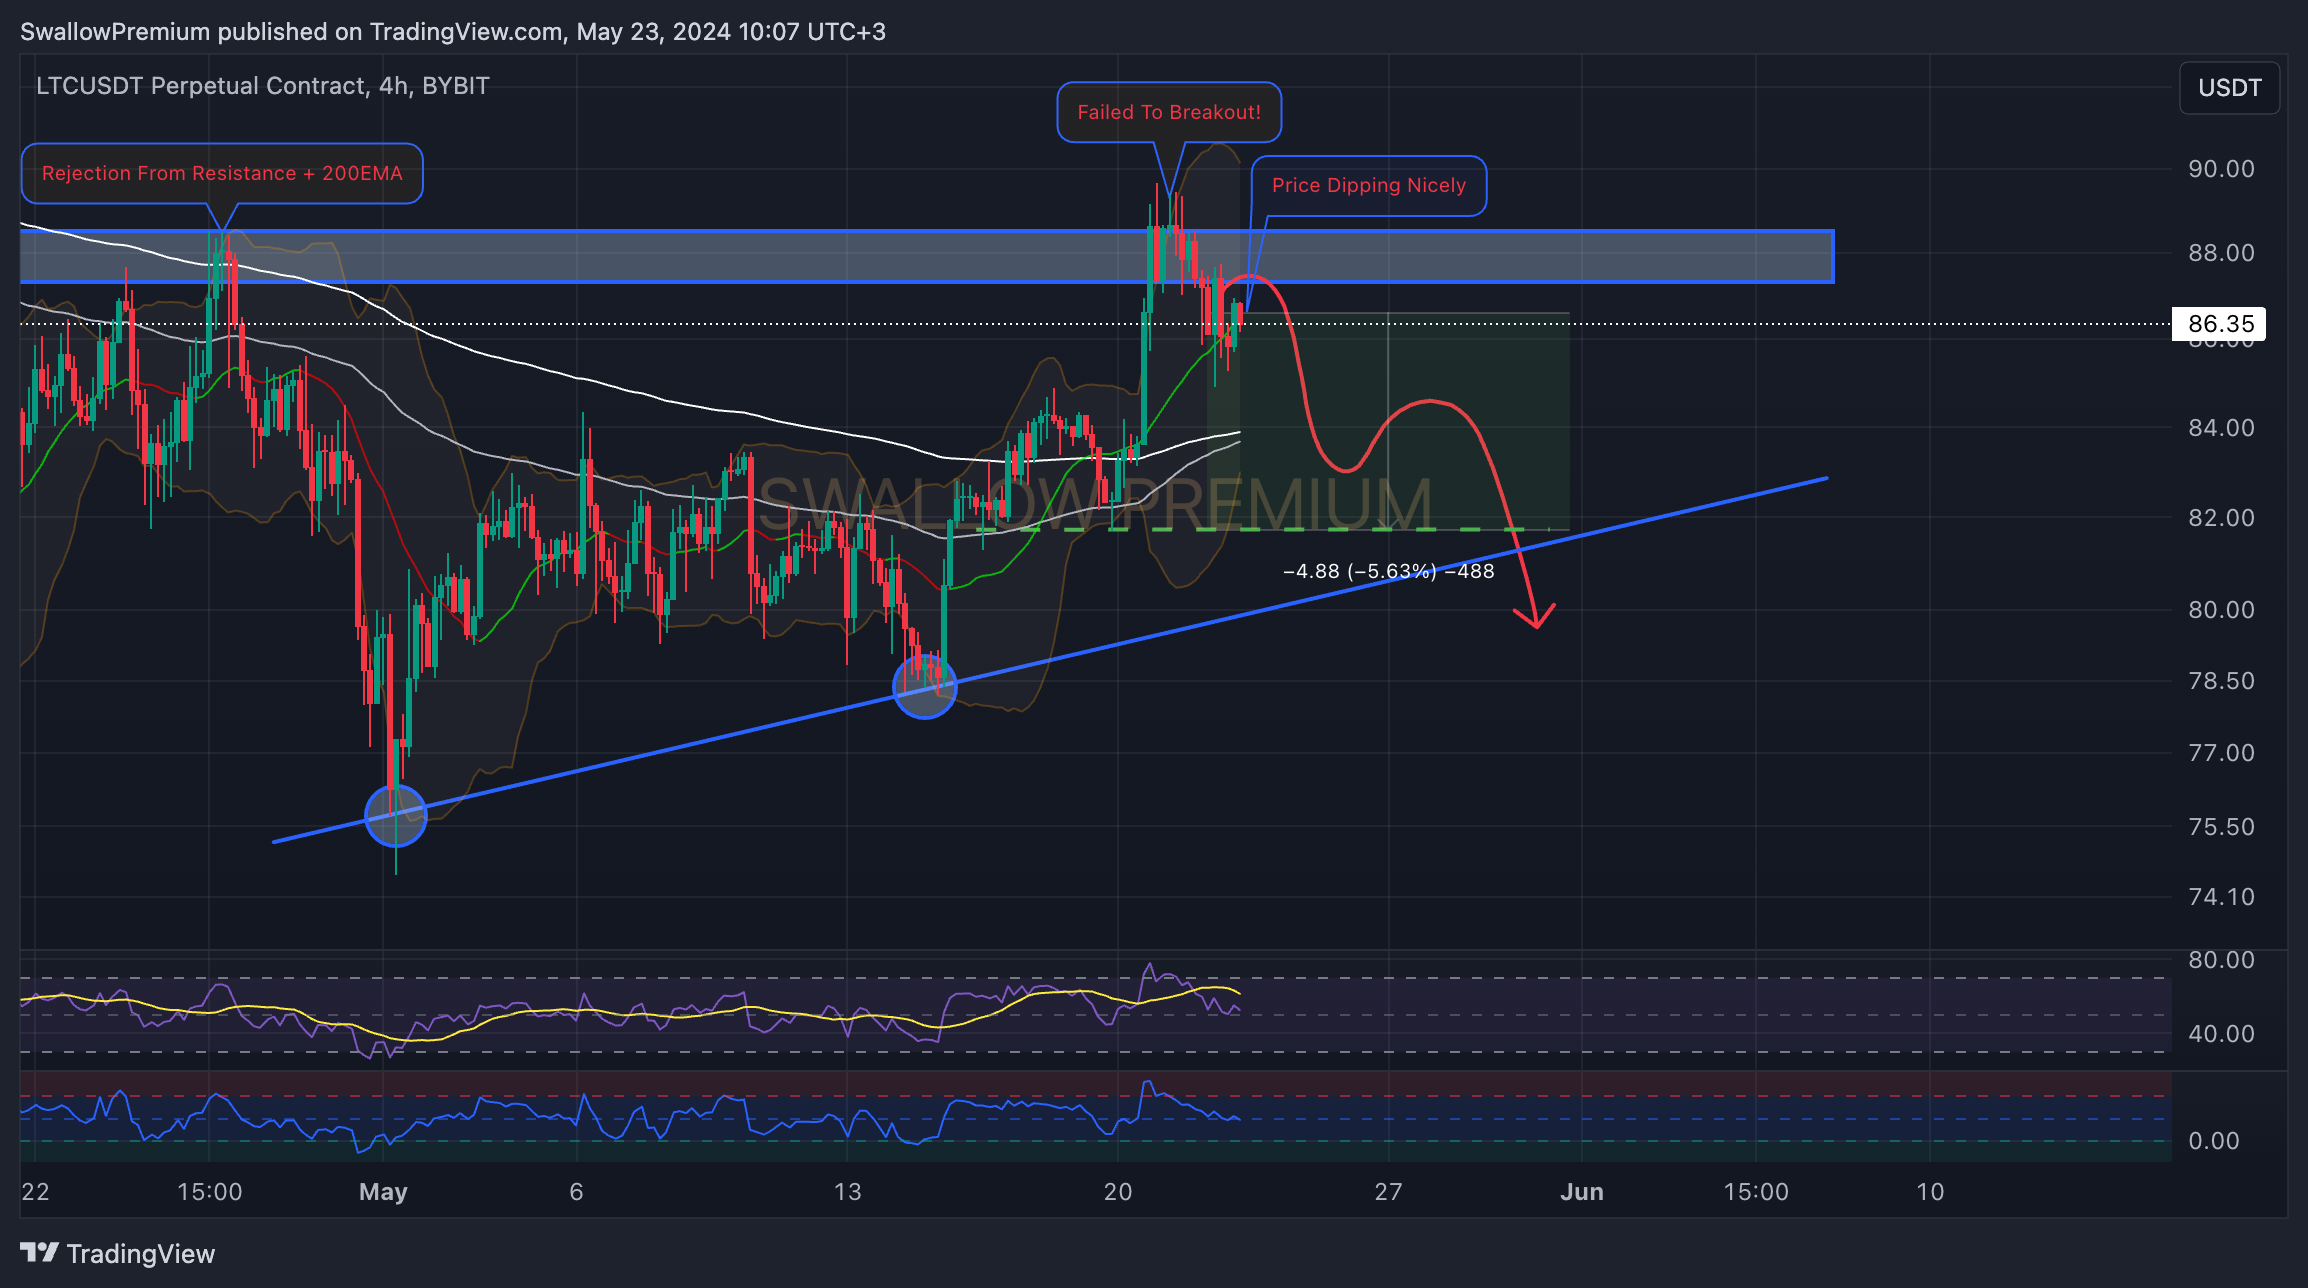The height and width of the screenshot is (1288, 2308).
Task: Click the 6 date label on time axis
Action: [576, 1192]
